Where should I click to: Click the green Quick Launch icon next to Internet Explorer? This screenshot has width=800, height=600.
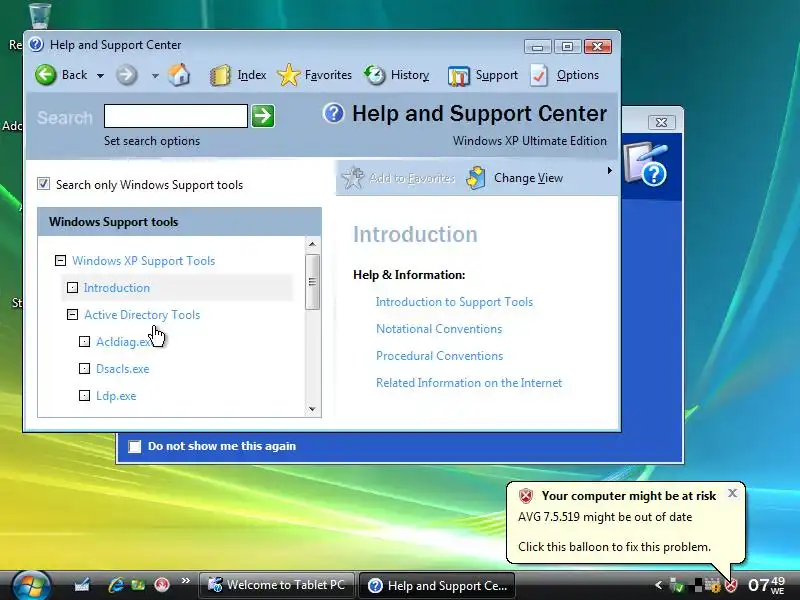point(138,585)
